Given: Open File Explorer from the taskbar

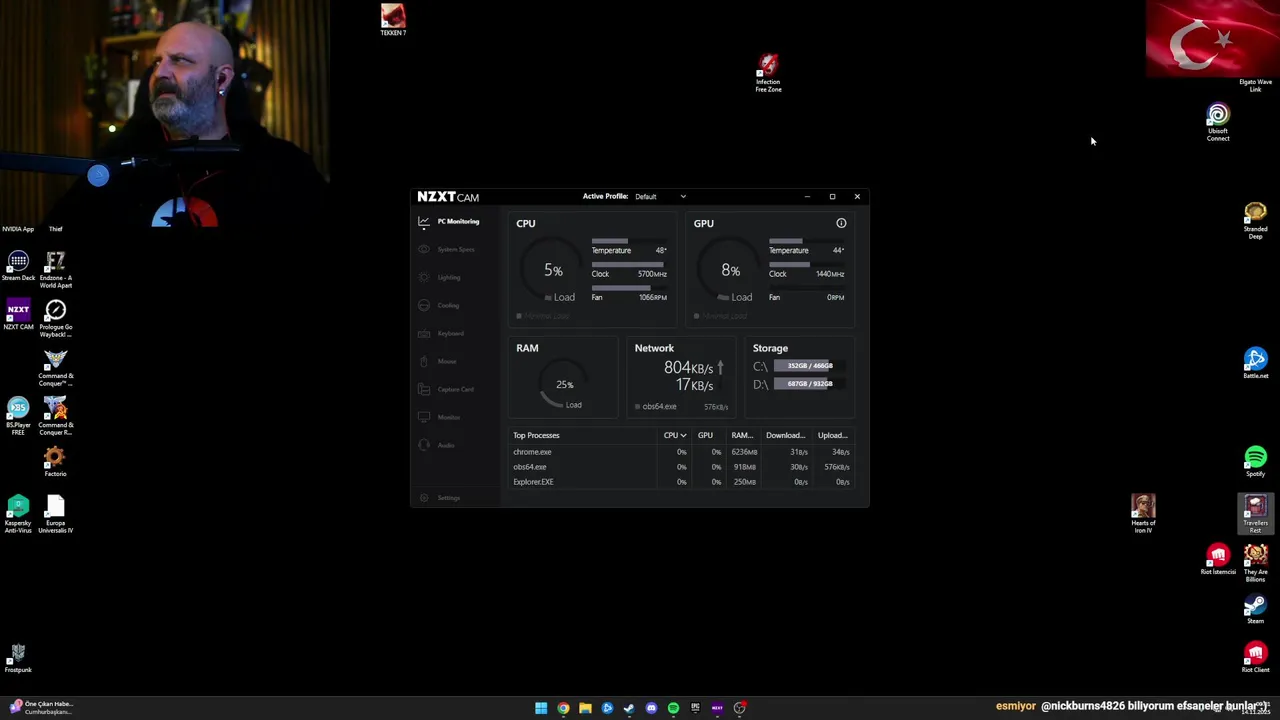Looking at the screenshot, I should pyautogui.click(x=585, y=708).
